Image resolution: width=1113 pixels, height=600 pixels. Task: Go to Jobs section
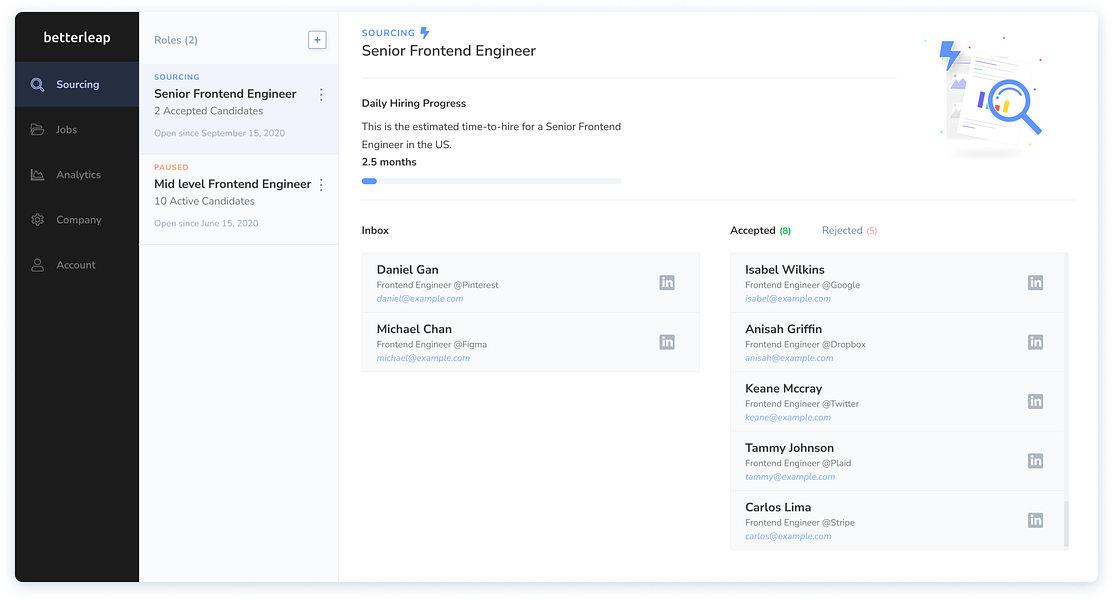click(77, 129)
